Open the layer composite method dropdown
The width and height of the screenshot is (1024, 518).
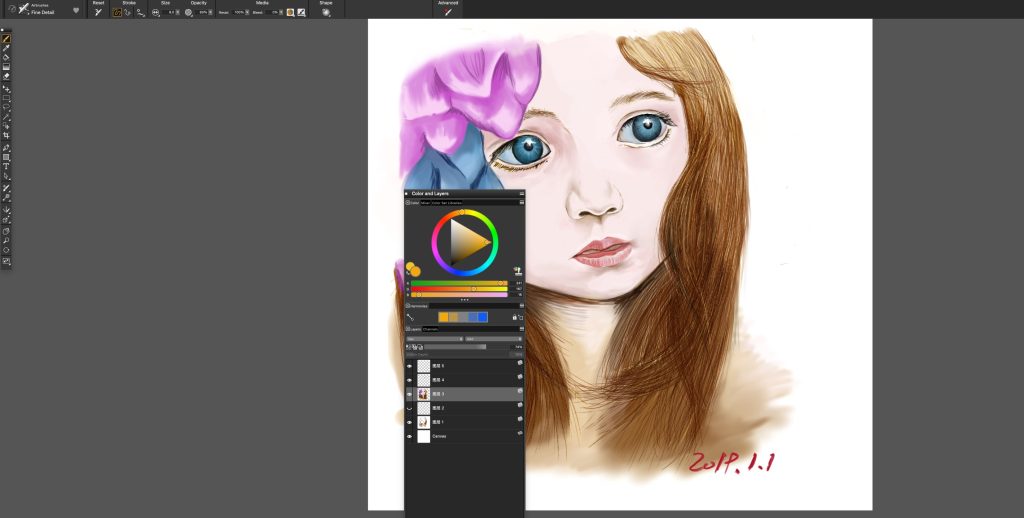pyautogui.click(x=434, y=339)
